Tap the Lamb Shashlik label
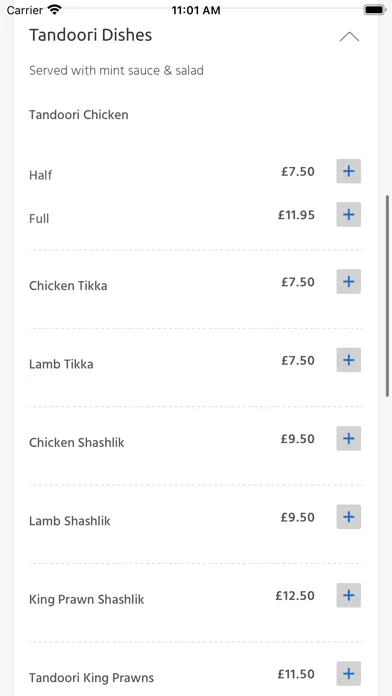 tap(70, 521)
